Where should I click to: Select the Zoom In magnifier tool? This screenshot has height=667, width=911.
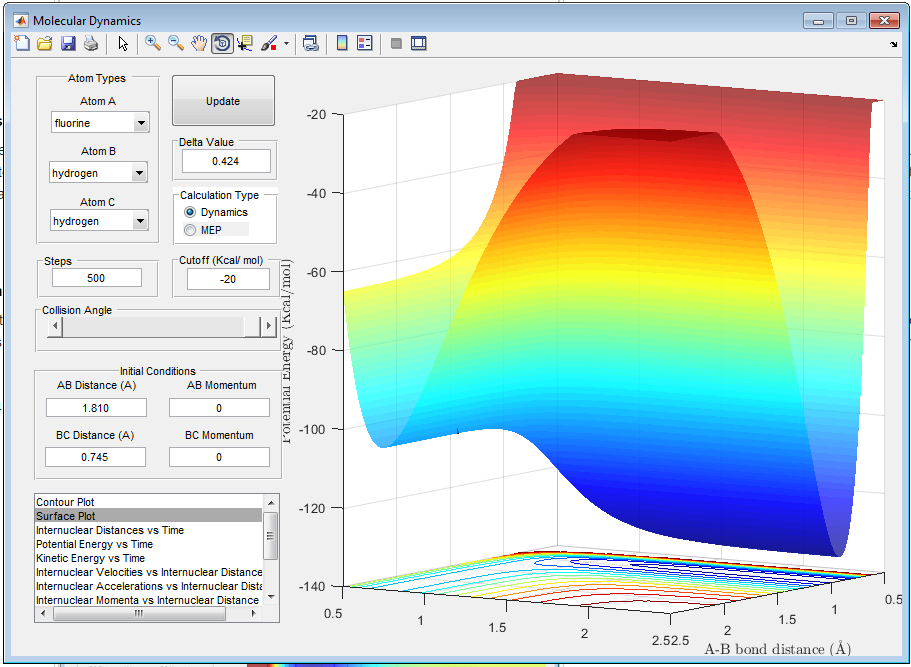coord(153,43)
